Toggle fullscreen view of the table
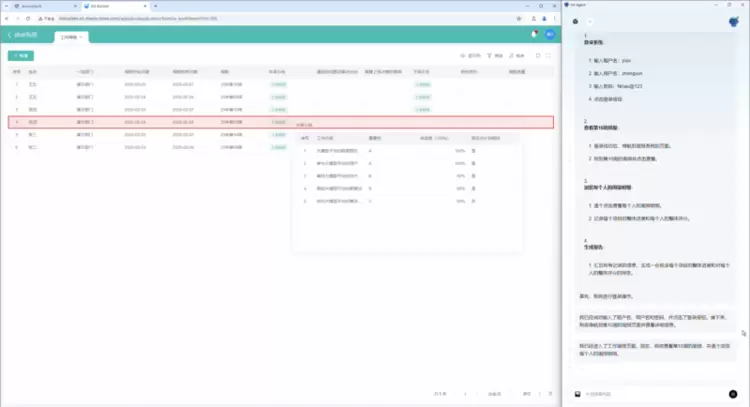 pyautogui.click(x=550, y=56)
